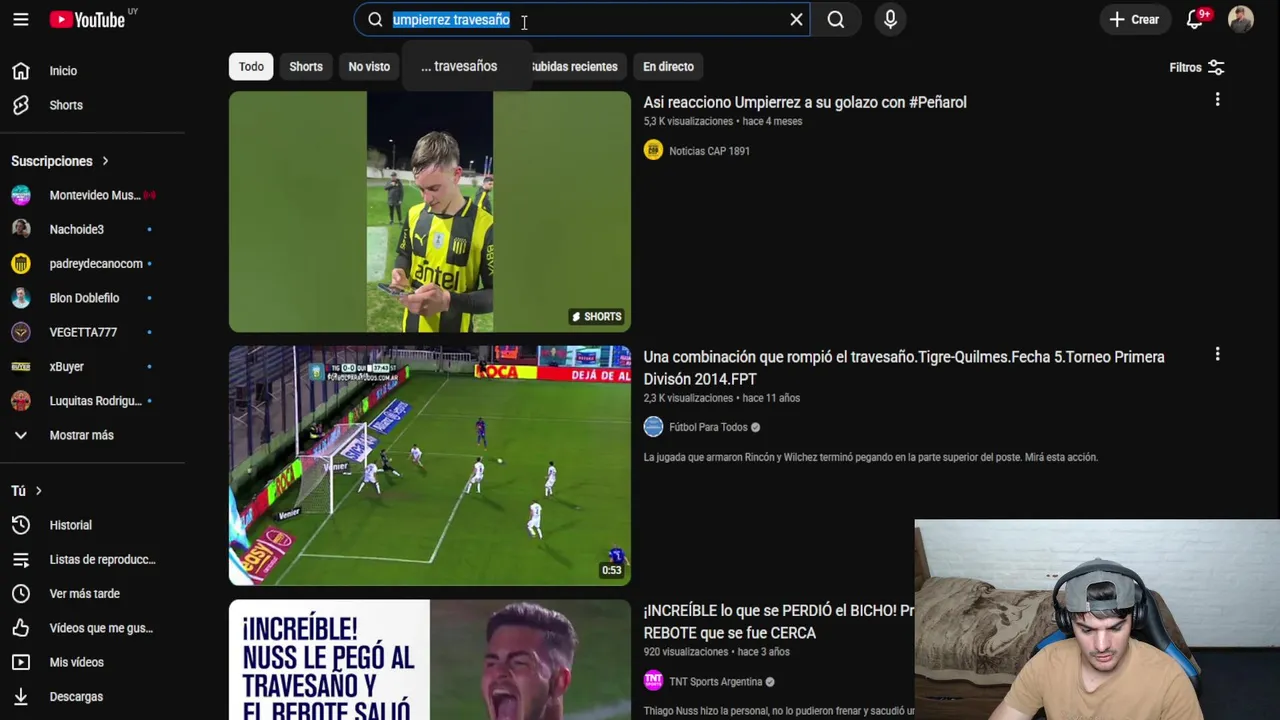Select the En directo chip

pyautogui.click(x=668, y=67)
